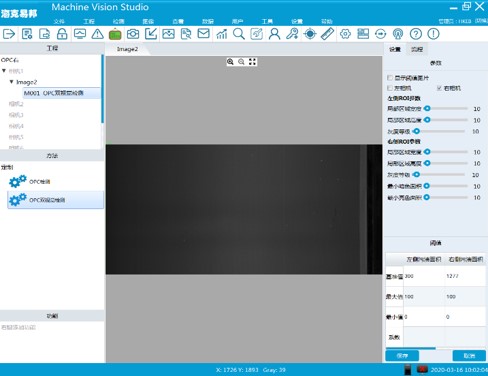The width and height of the screenshot is (488, 376).
Task: Click the camera capture icon in toolbar
Action: point(133,34)
